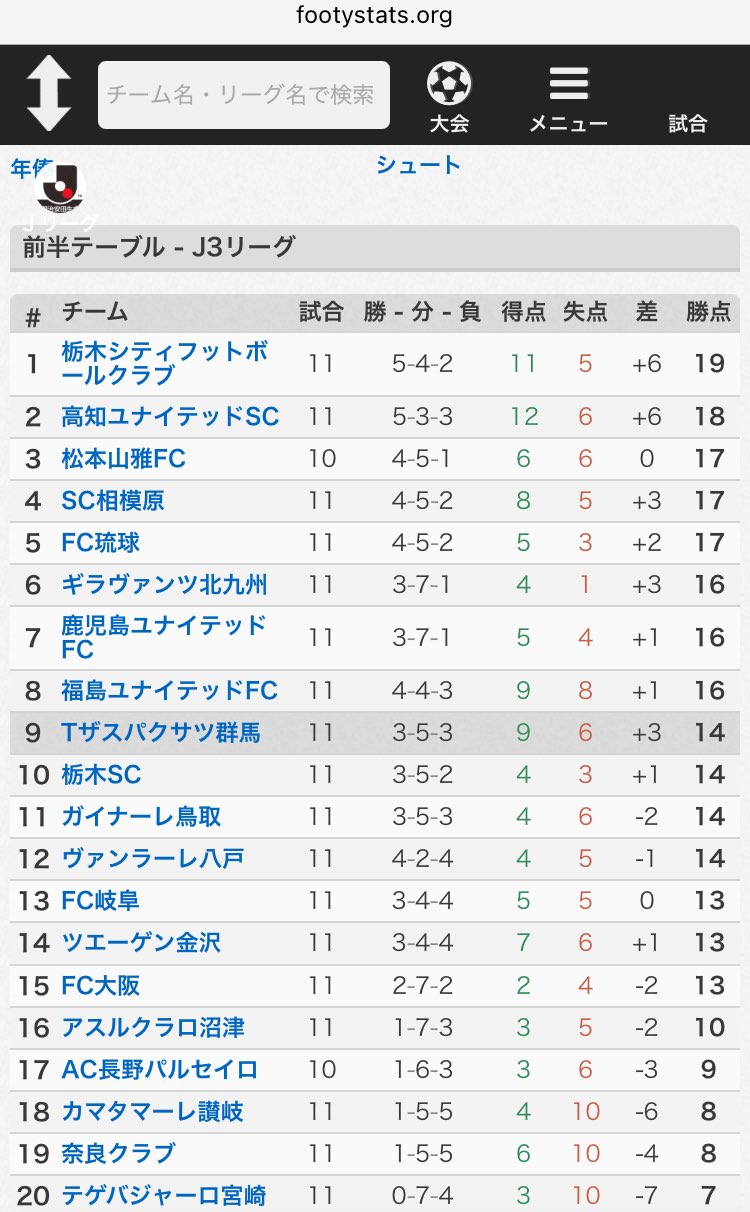Select the highlighted Tザスパクサツ群馬 row
The height and width of the screenshot is (1212, 750).
point(375,733)
